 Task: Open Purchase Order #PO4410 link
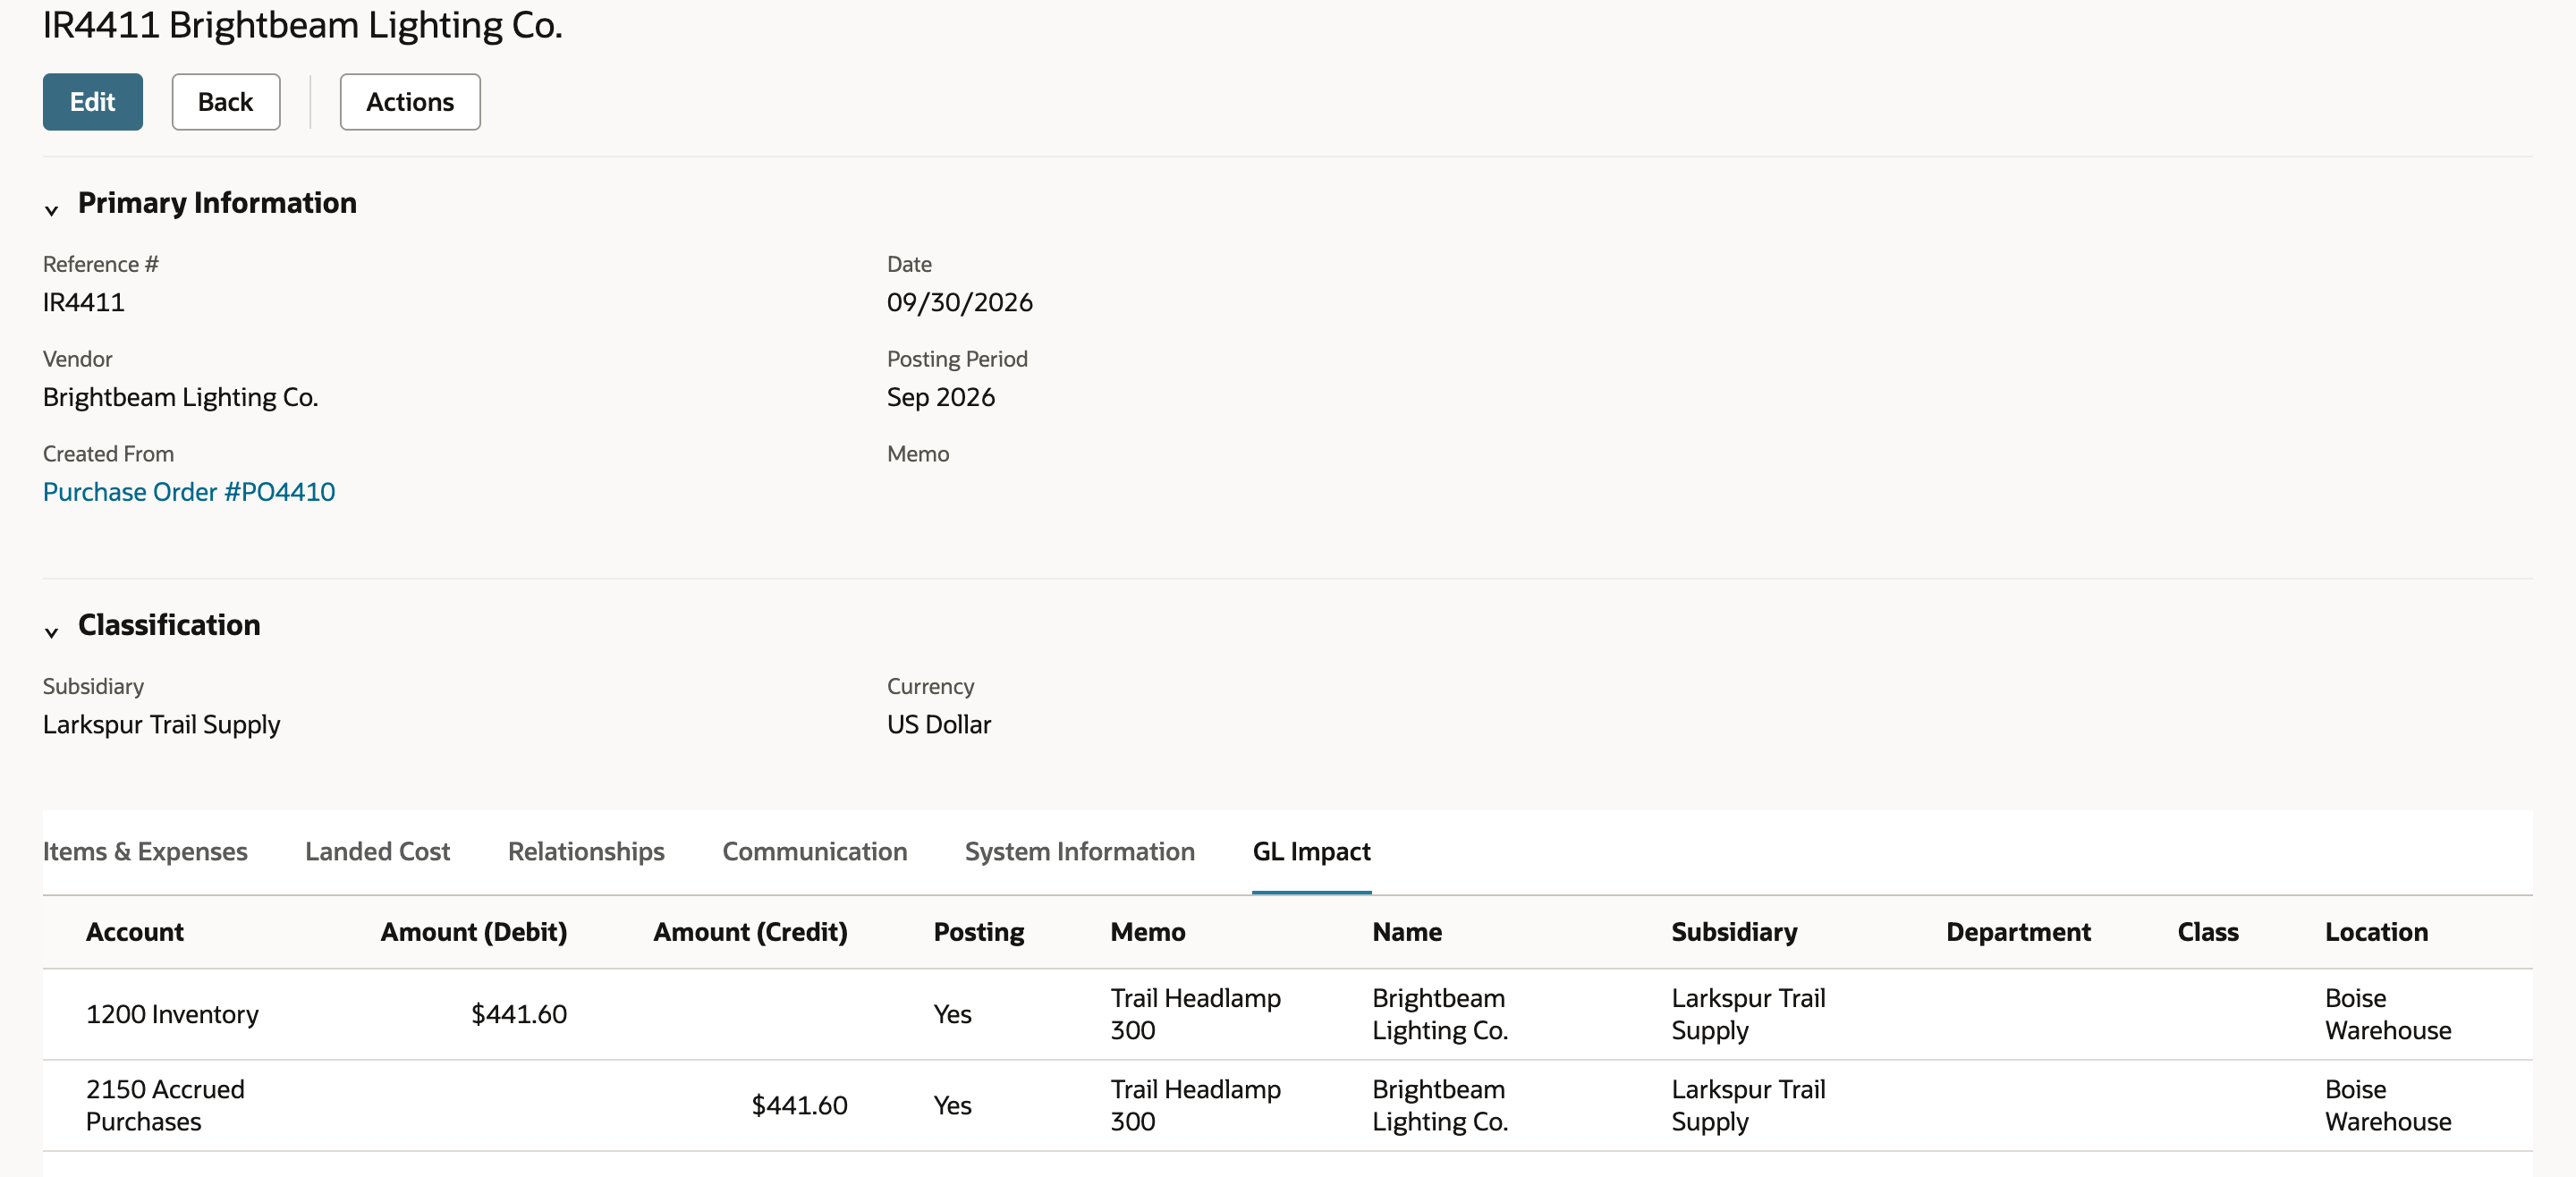[x=189, y=492]
